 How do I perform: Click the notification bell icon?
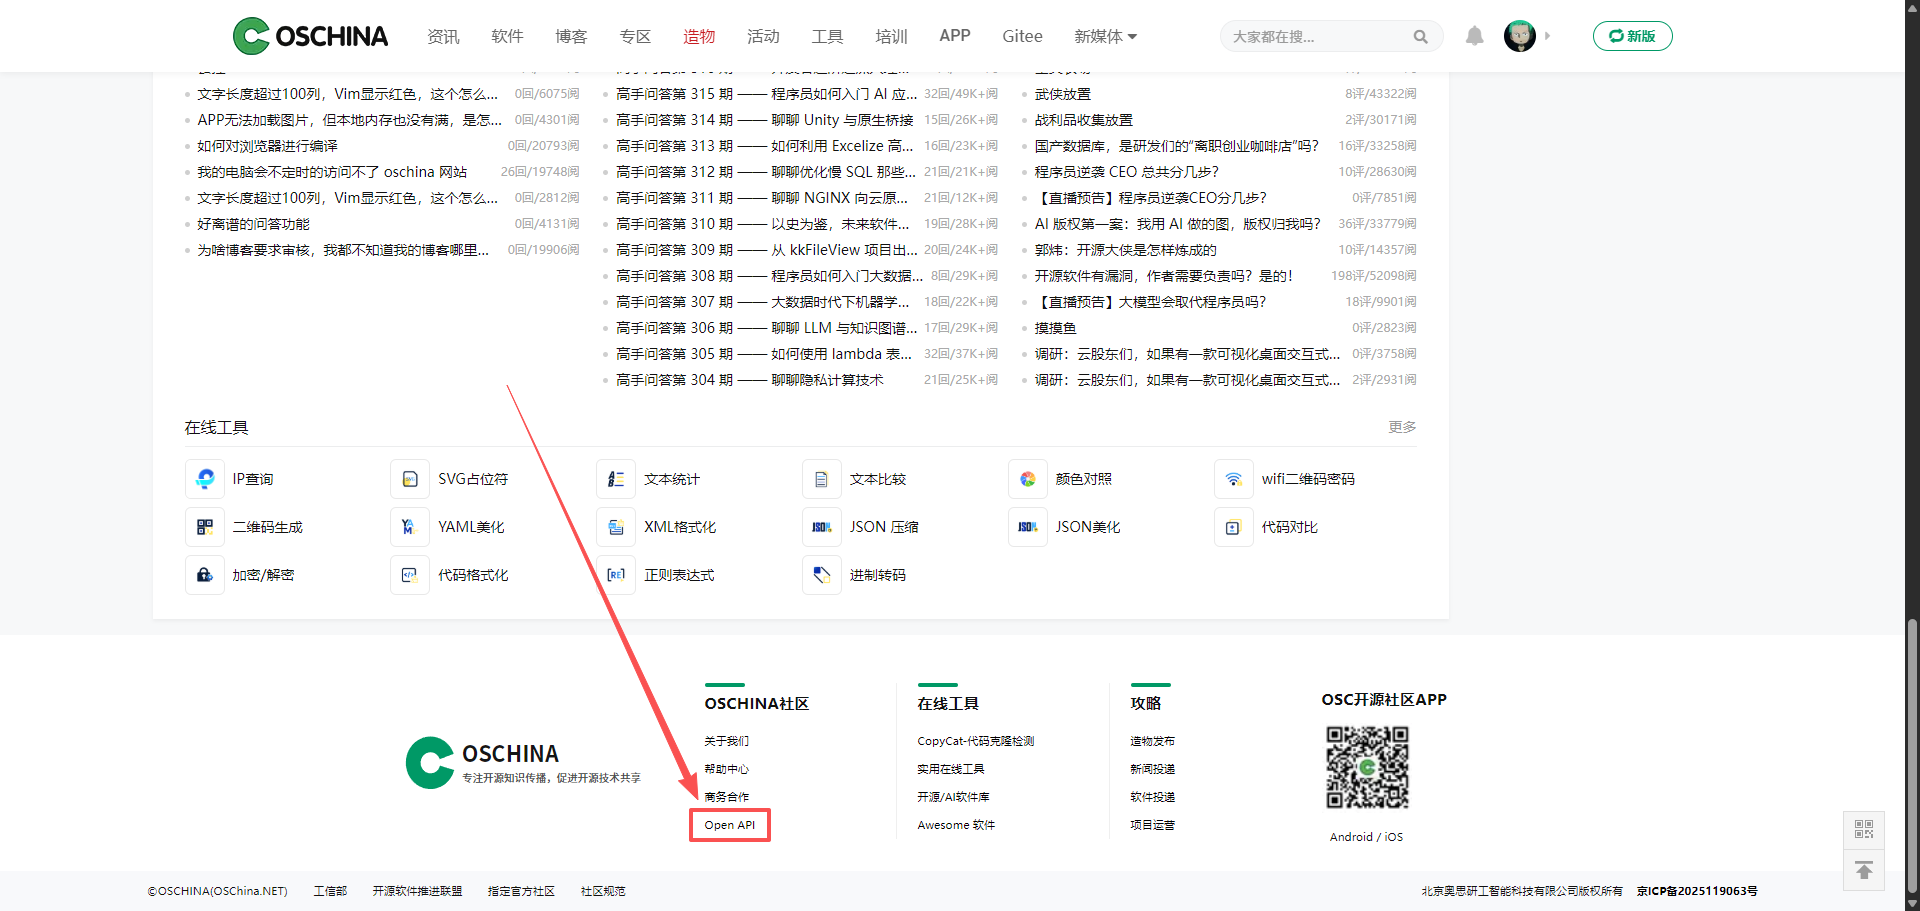1474,36
